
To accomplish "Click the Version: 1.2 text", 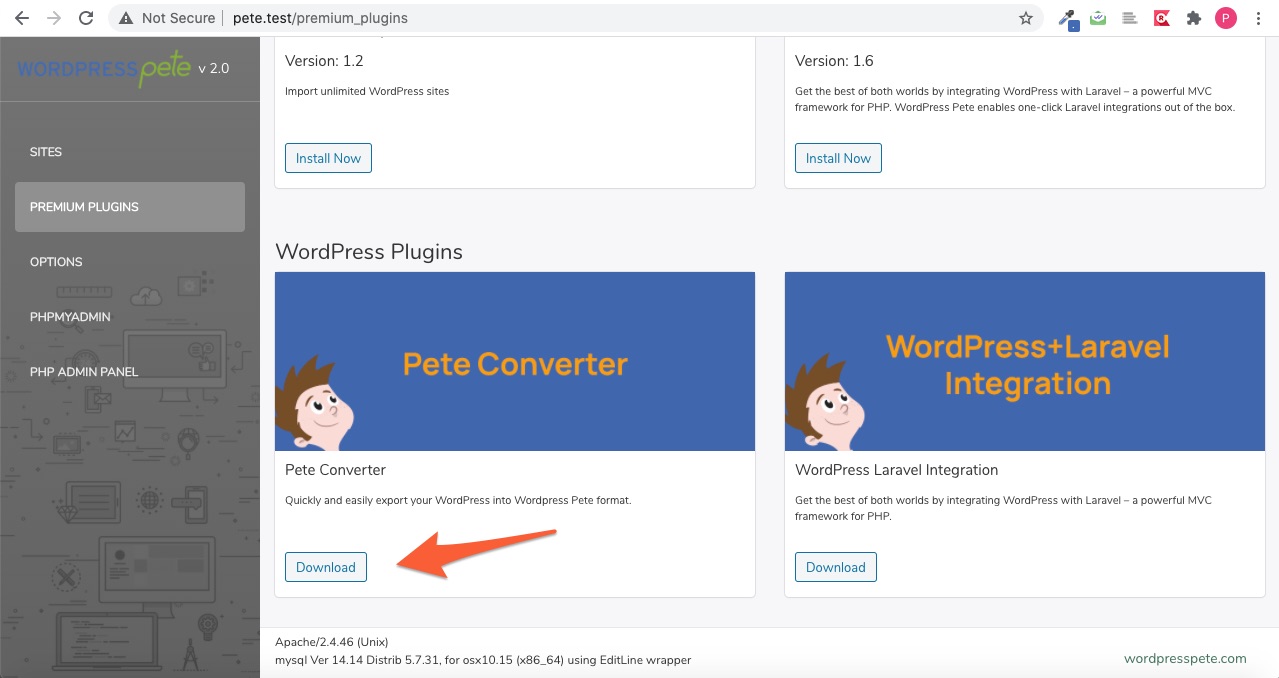I will [x=324, y=61].
